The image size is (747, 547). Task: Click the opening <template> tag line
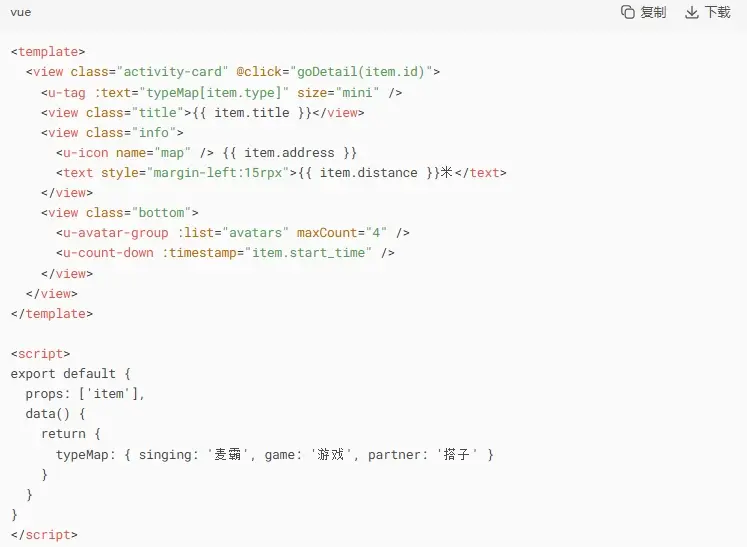tap(48, 51)
